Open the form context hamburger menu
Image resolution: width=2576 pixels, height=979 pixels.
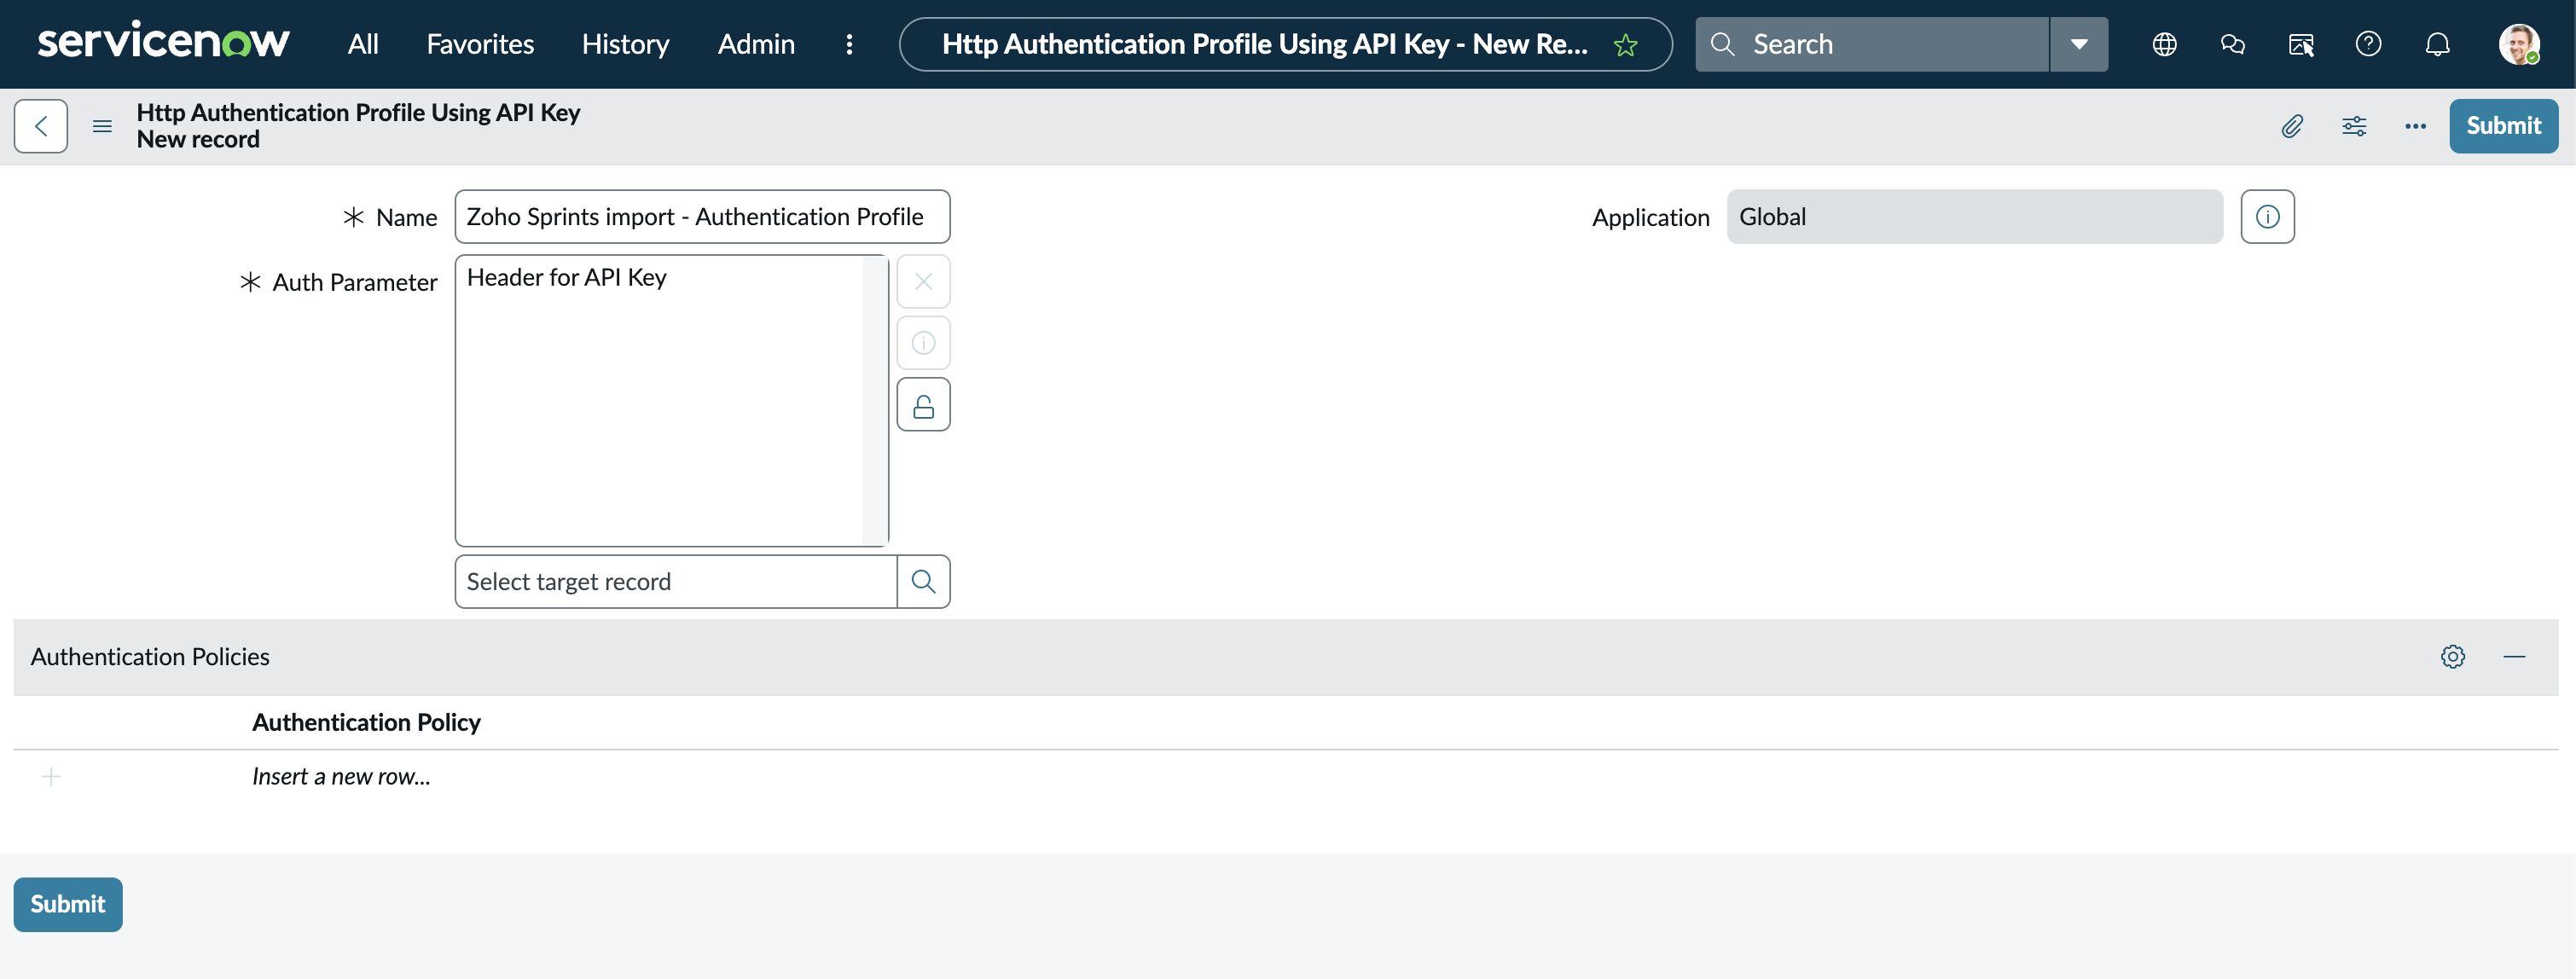pyautogui.click(x=102, y=126)
